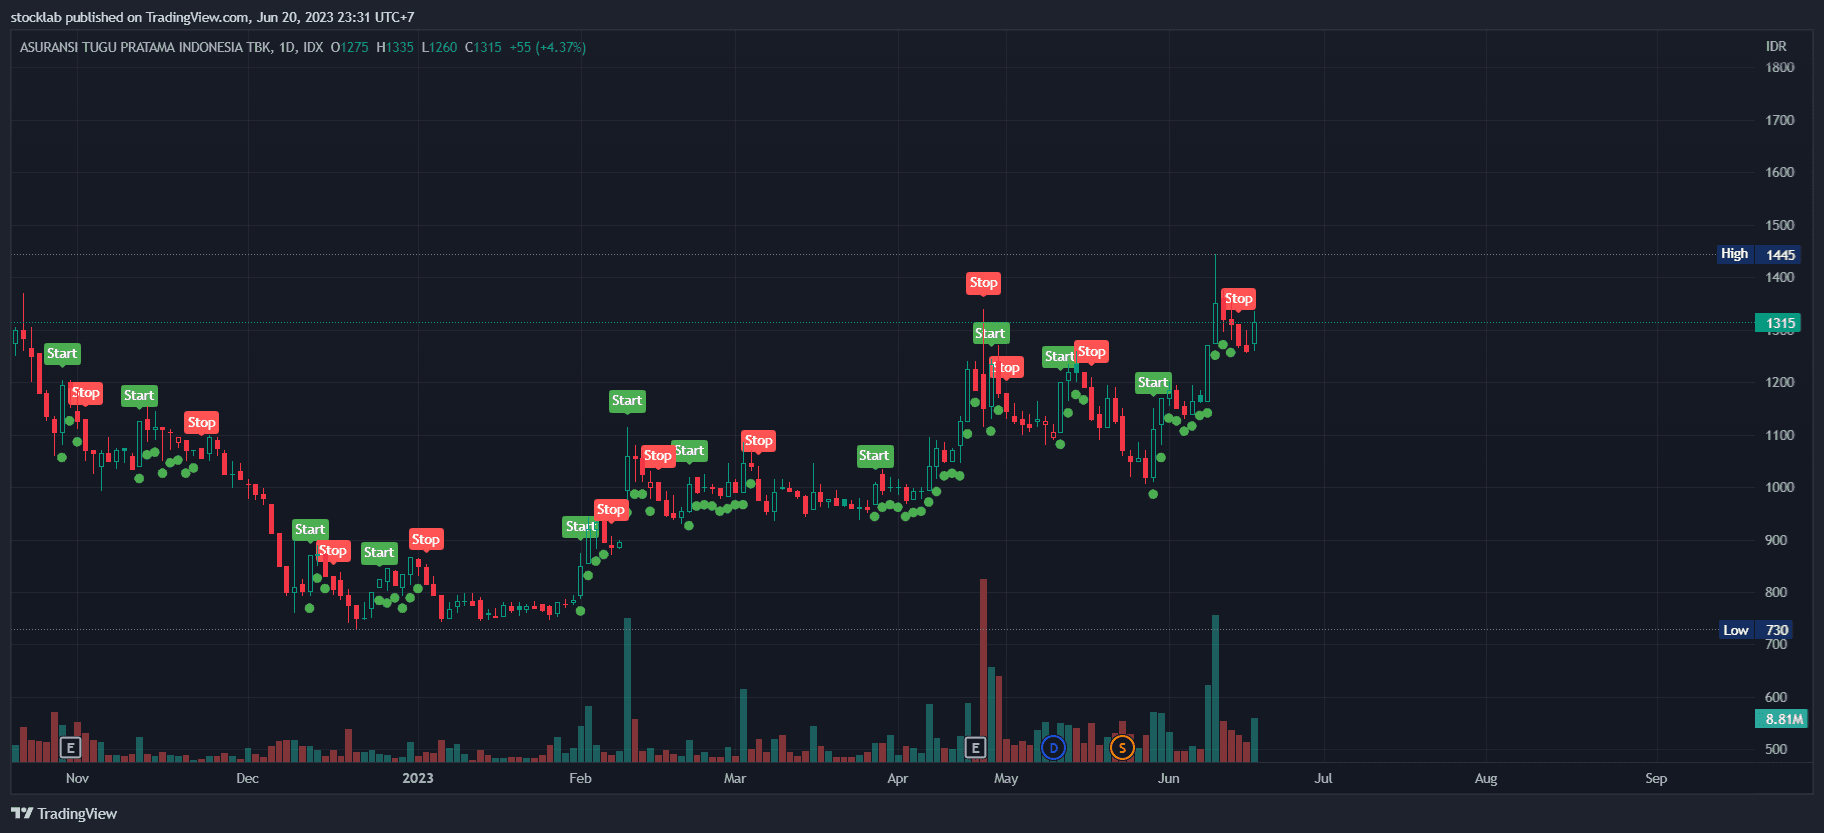Click the ASURANSI TUGU PRATAMA INDONESIA symbol title
This screenshot has height=833, width=1824.
(145, 47)
